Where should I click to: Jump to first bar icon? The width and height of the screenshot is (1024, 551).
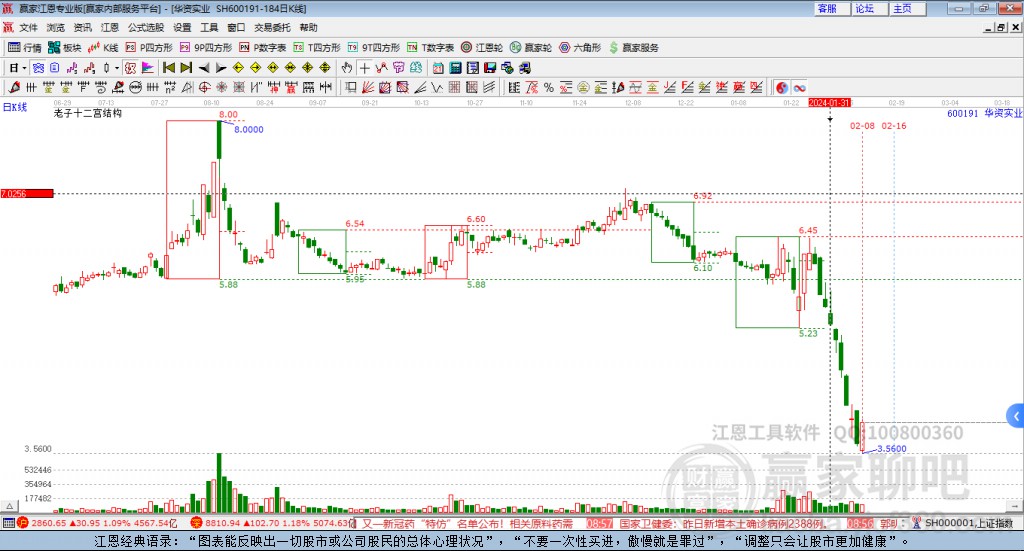168,68
